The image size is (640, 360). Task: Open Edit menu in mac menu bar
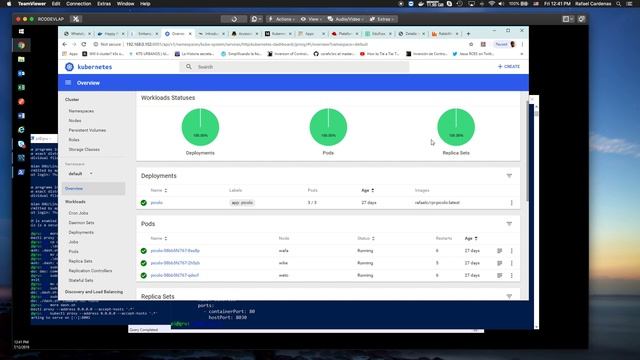click(56, 4)
